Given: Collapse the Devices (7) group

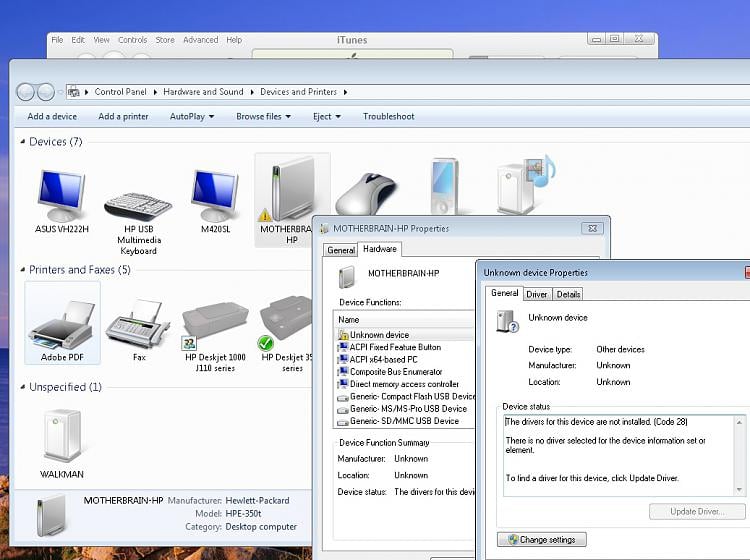Looking at the screenshot, I should [x=22, y=142].
